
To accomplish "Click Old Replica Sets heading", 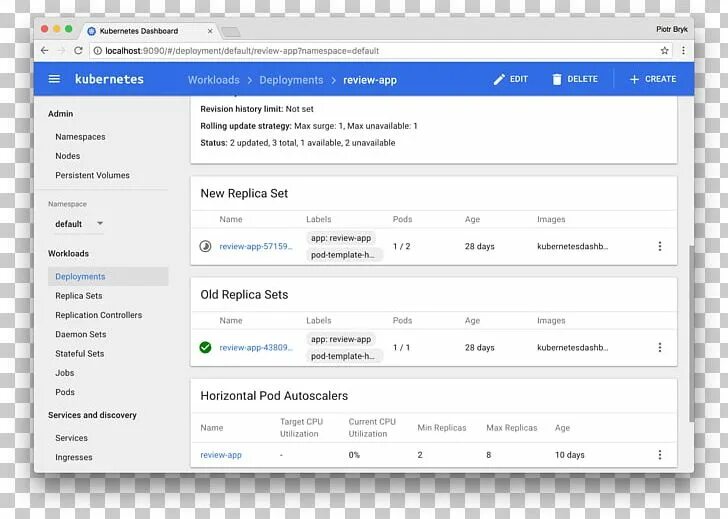I will click(244, 295).
